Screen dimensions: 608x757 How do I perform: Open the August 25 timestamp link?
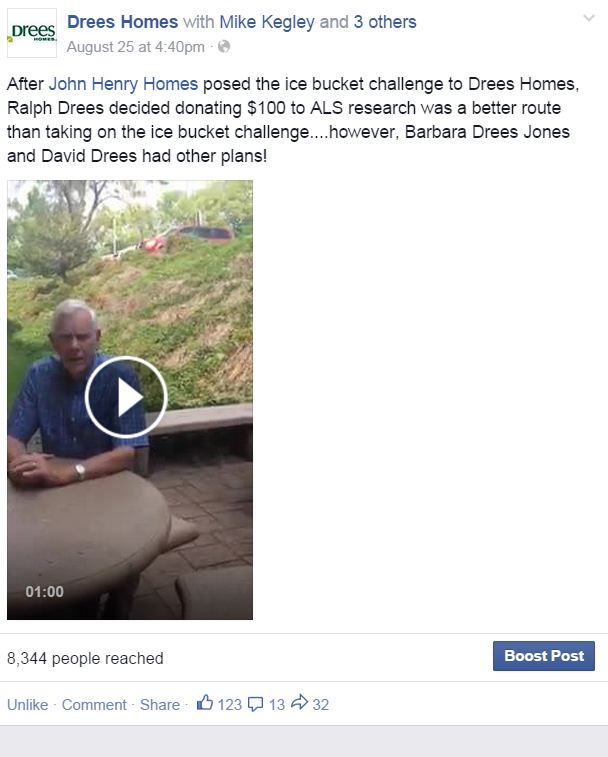(136, 47)
